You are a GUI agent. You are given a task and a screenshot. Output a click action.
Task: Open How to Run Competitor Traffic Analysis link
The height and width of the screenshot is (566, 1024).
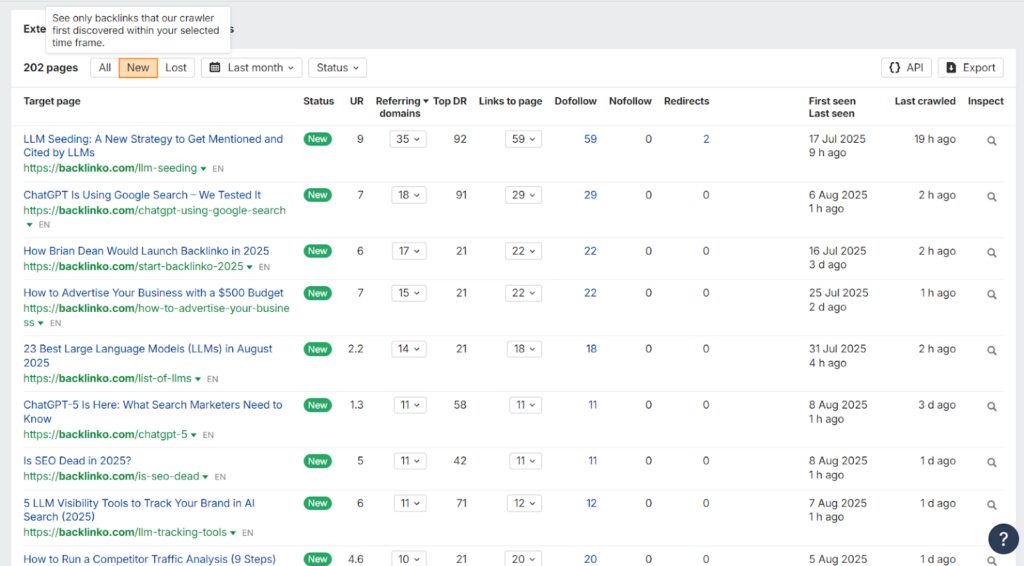(150, 559)
